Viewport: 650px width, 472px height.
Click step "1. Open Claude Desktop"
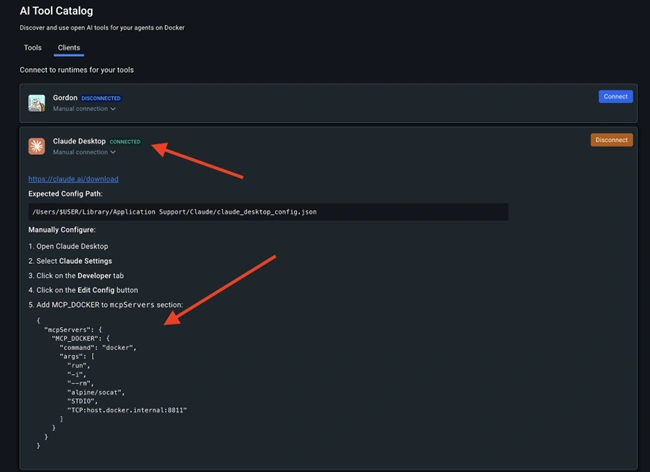click(x=68, y=246)
